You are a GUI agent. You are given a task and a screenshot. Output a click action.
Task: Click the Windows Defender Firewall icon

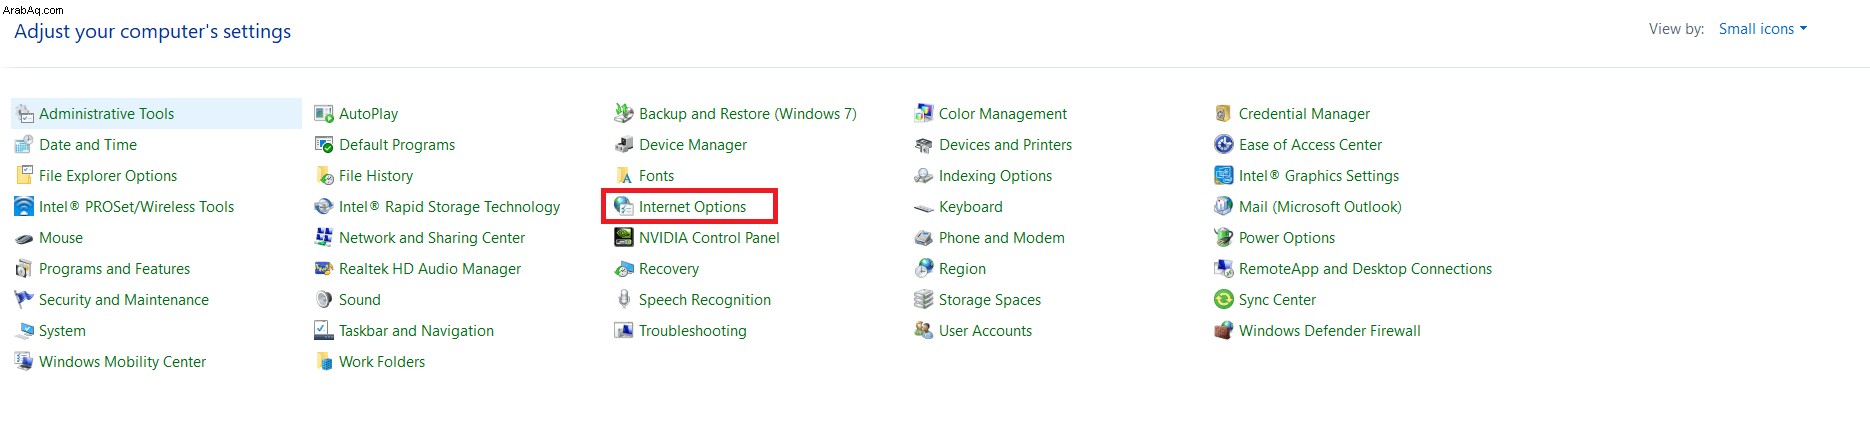click(x=1223, y=331)
